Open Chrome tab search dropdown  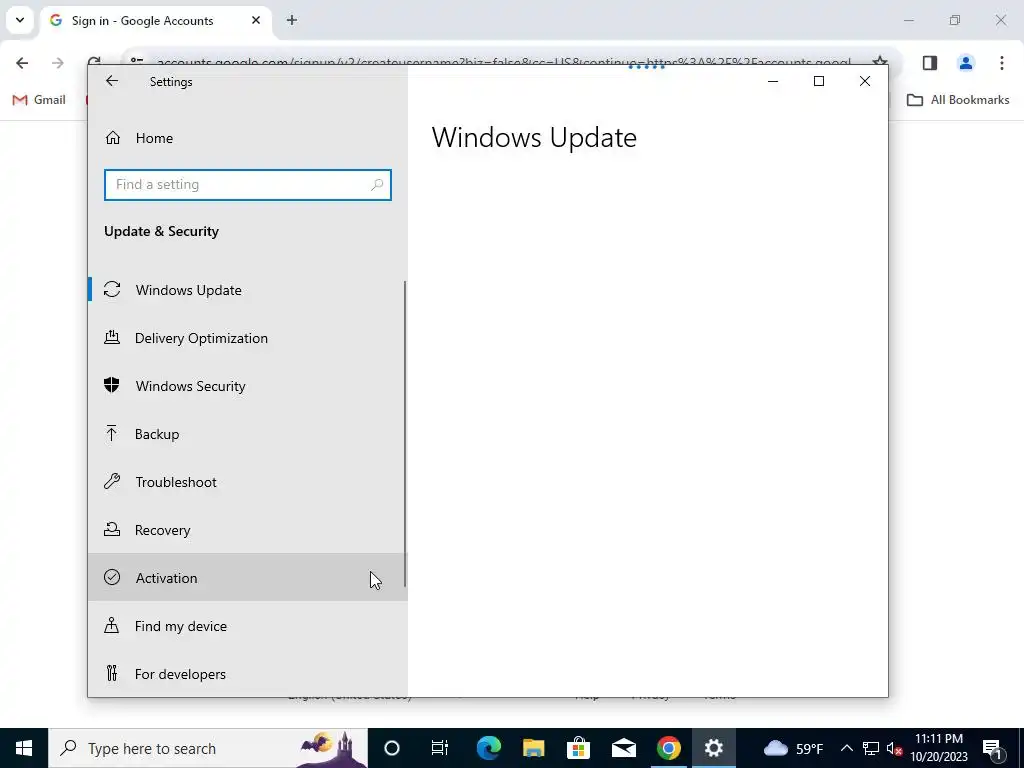pos(20,20)
